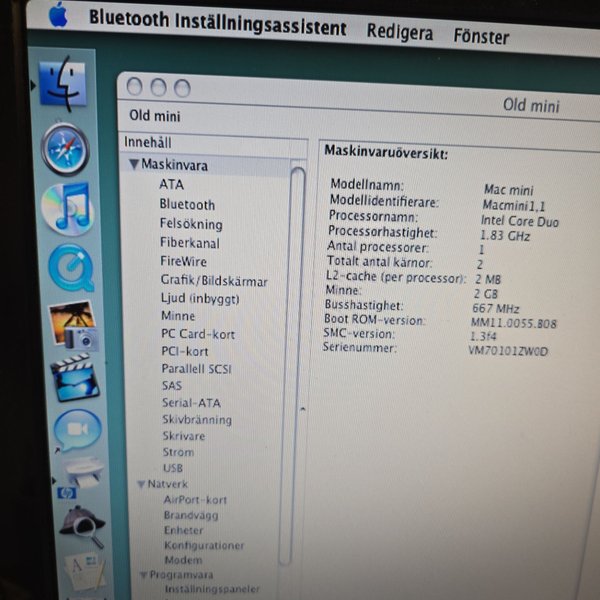Screen dimensions: 600x600
Task: Launch QuickTime Player from the Dock
Action: 70,268
